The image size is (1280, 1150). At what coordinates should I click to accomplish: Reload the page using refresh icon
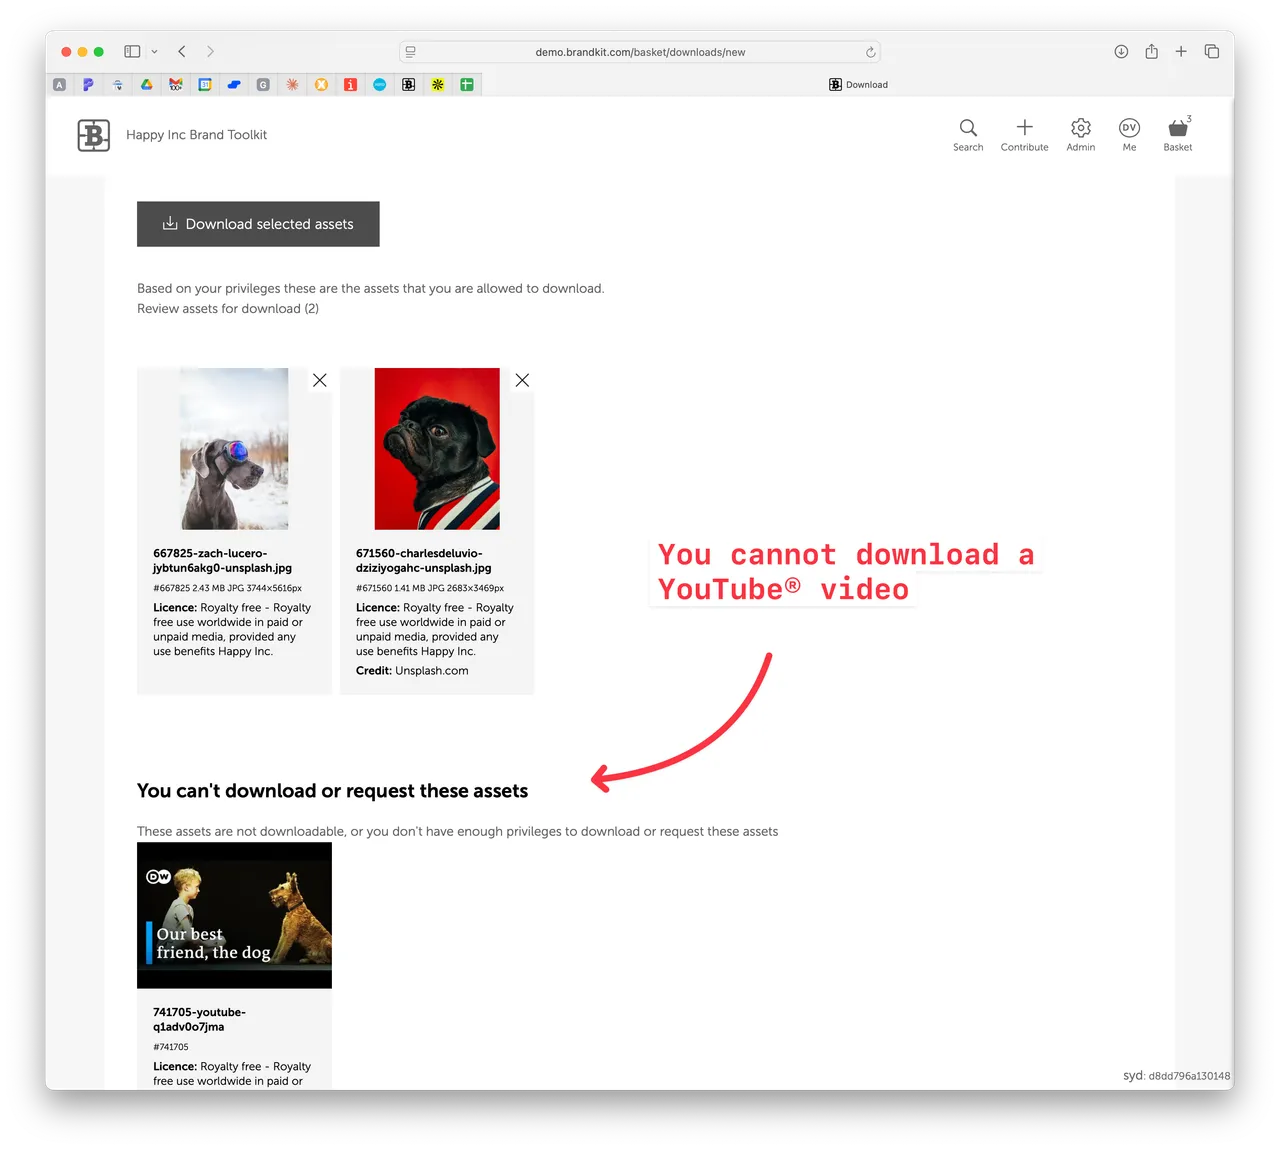tap(870, 52)
